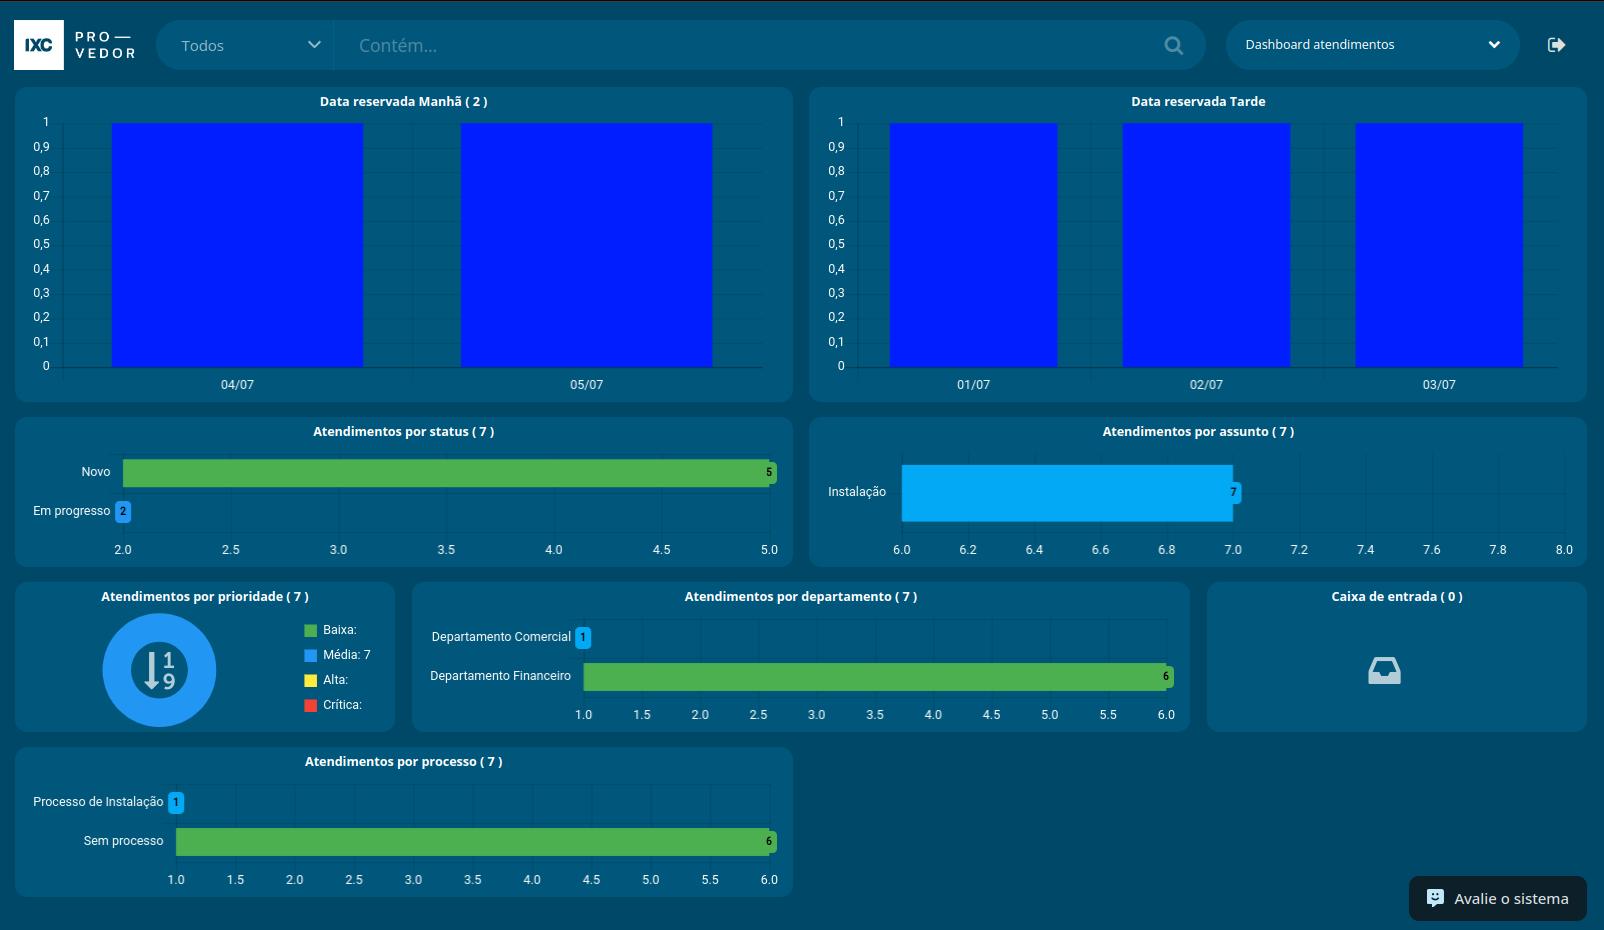The width and height of the screenshot is (1604, 930).
Task: Click the IXC Provedor logo
Action: [x=75, y=45]
